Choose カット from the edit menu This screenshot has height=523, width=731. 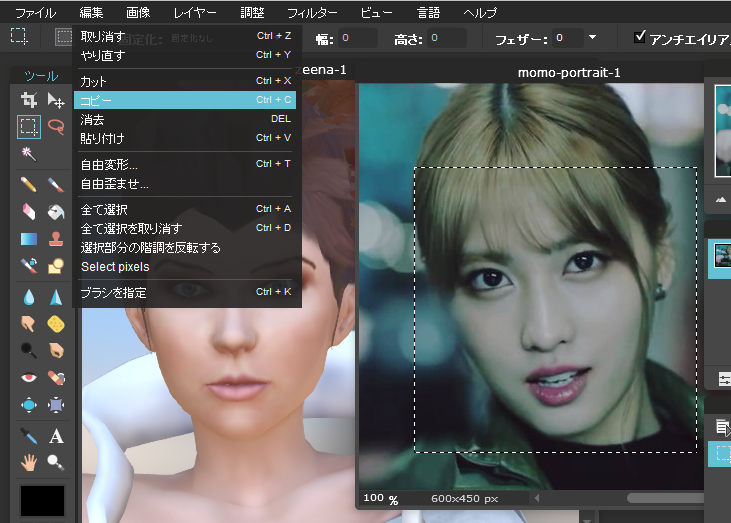pos(185,81)
